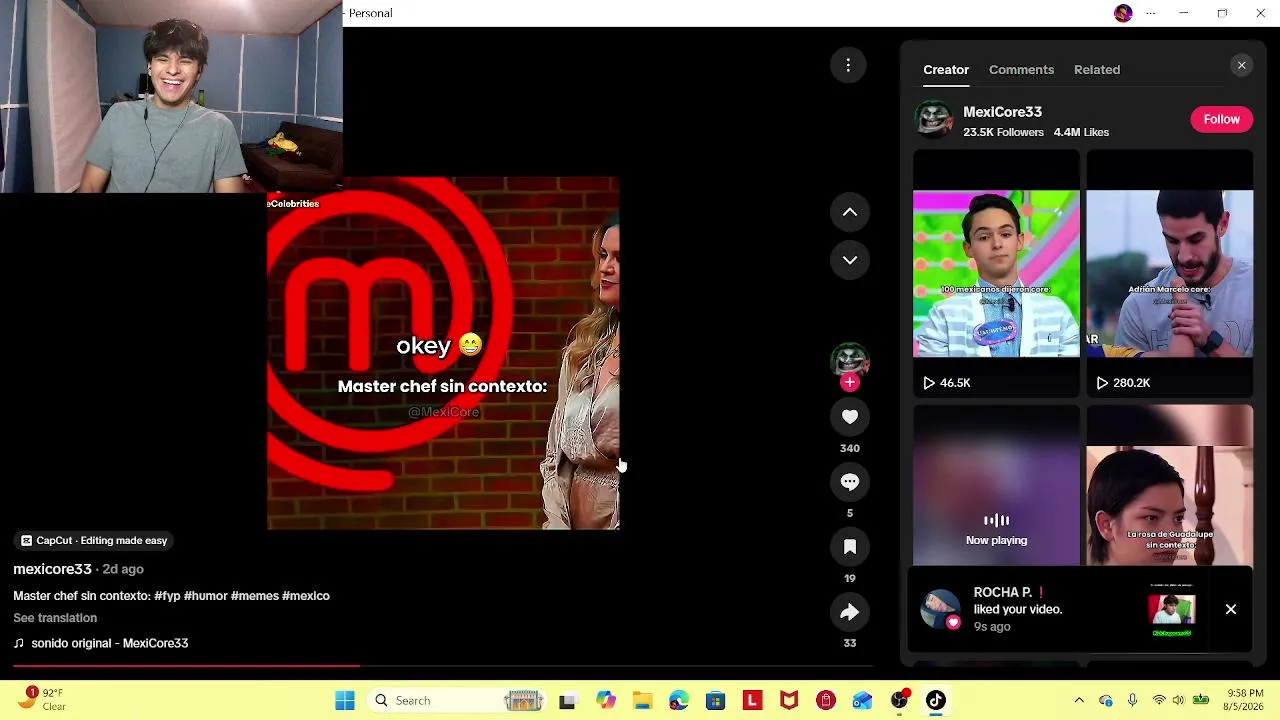Open Microsoft Store from the taskbar
The width and height of the screenshot is (1280, 720).
coord(715,701)
